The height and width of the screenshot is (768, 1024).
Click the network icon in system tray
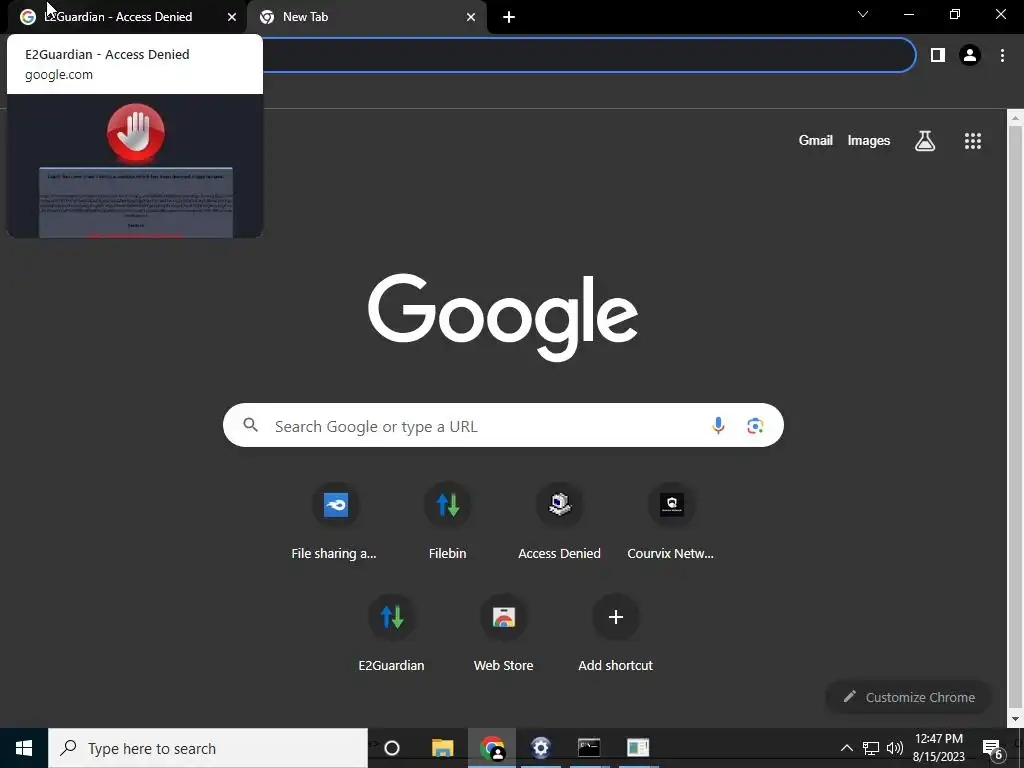(871, 748)
